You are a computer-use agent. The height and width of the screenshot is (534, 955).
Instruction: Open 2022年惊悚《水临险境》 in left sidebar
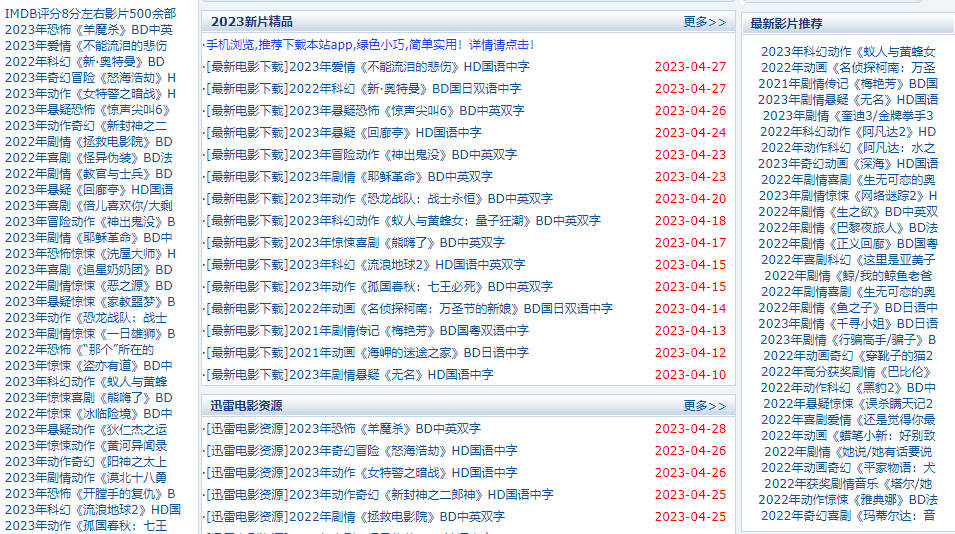(x=89, y=413)
